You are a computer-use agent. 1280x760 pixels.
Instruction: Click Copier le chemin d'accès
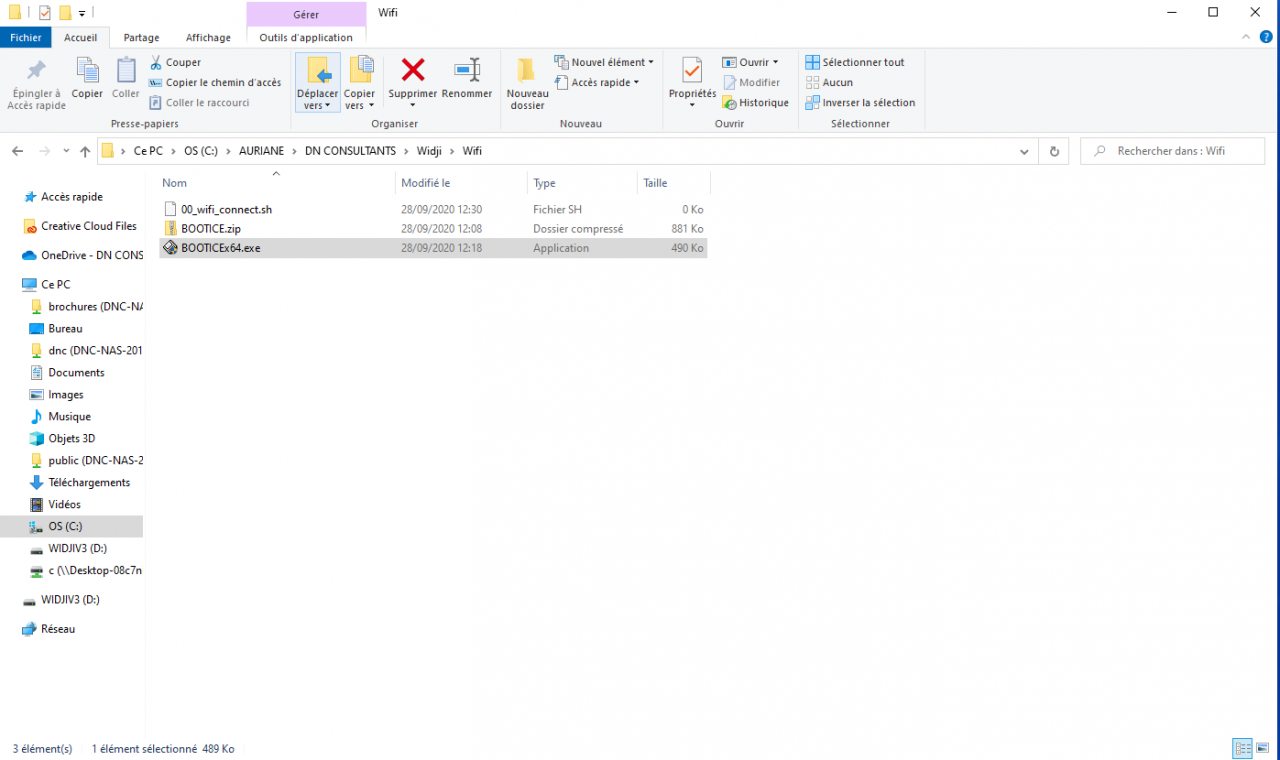tap(215, 82)
